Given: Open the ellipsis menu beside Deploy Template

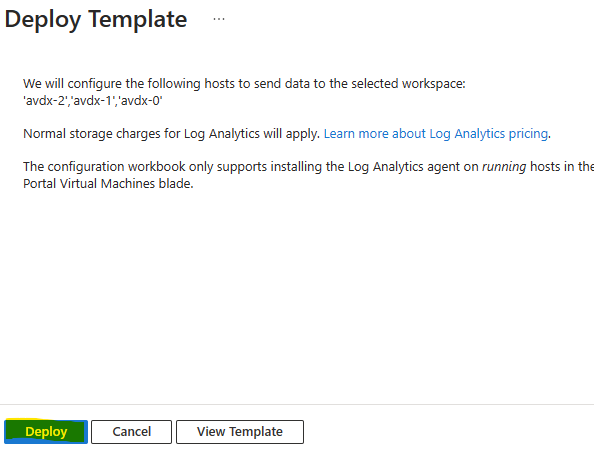Looking at the screenshot, I should click(219, 19).
